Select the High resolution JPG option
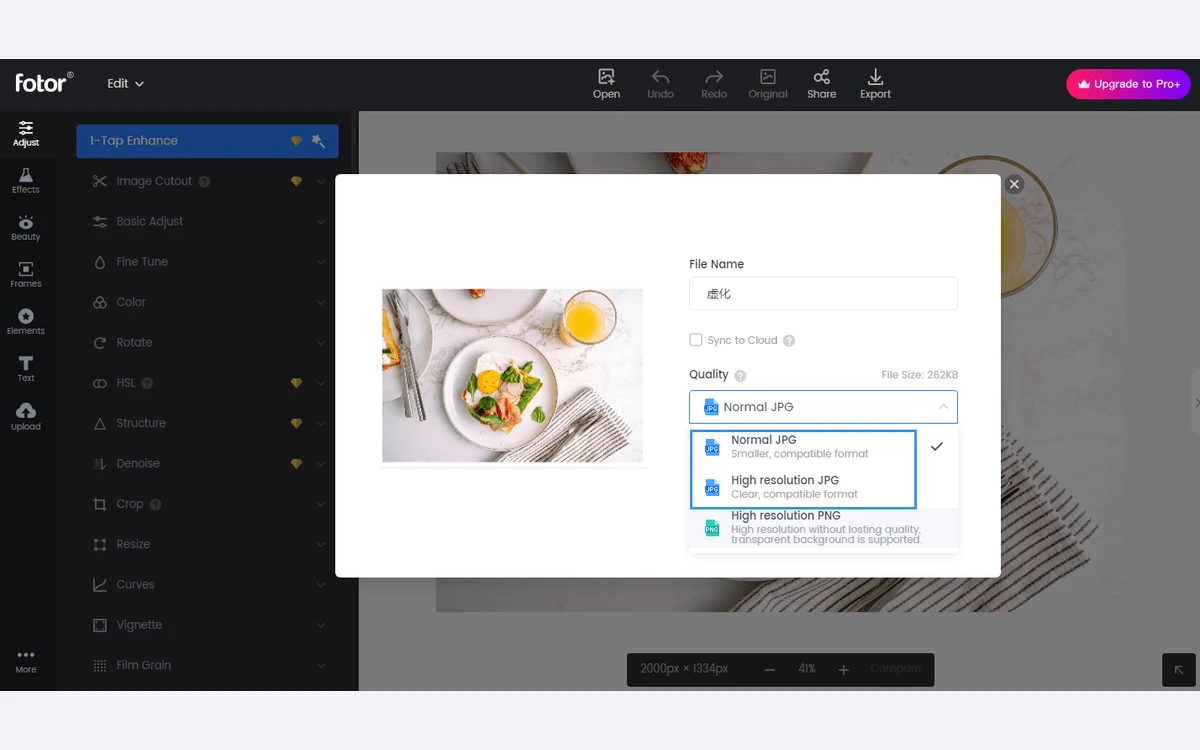This screenshot has width=1200, height=750. click(x=823, y=487)
